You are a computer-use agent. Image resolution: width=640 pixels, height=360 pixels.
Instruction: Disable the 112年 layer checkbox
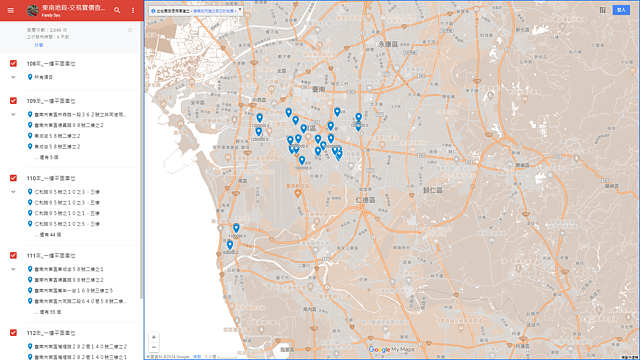tap(13, 333)
